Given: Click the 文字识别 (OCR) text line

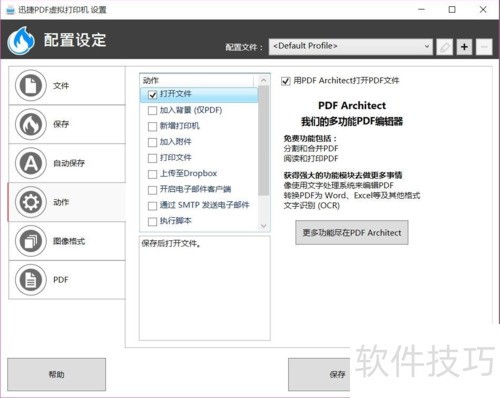Looking at the screenshot, I should tap(312, 206).
